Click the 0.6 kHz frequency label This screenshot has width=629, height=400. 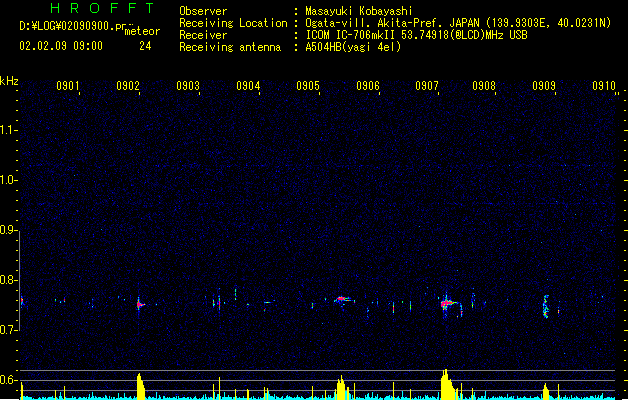pos(9,380)
